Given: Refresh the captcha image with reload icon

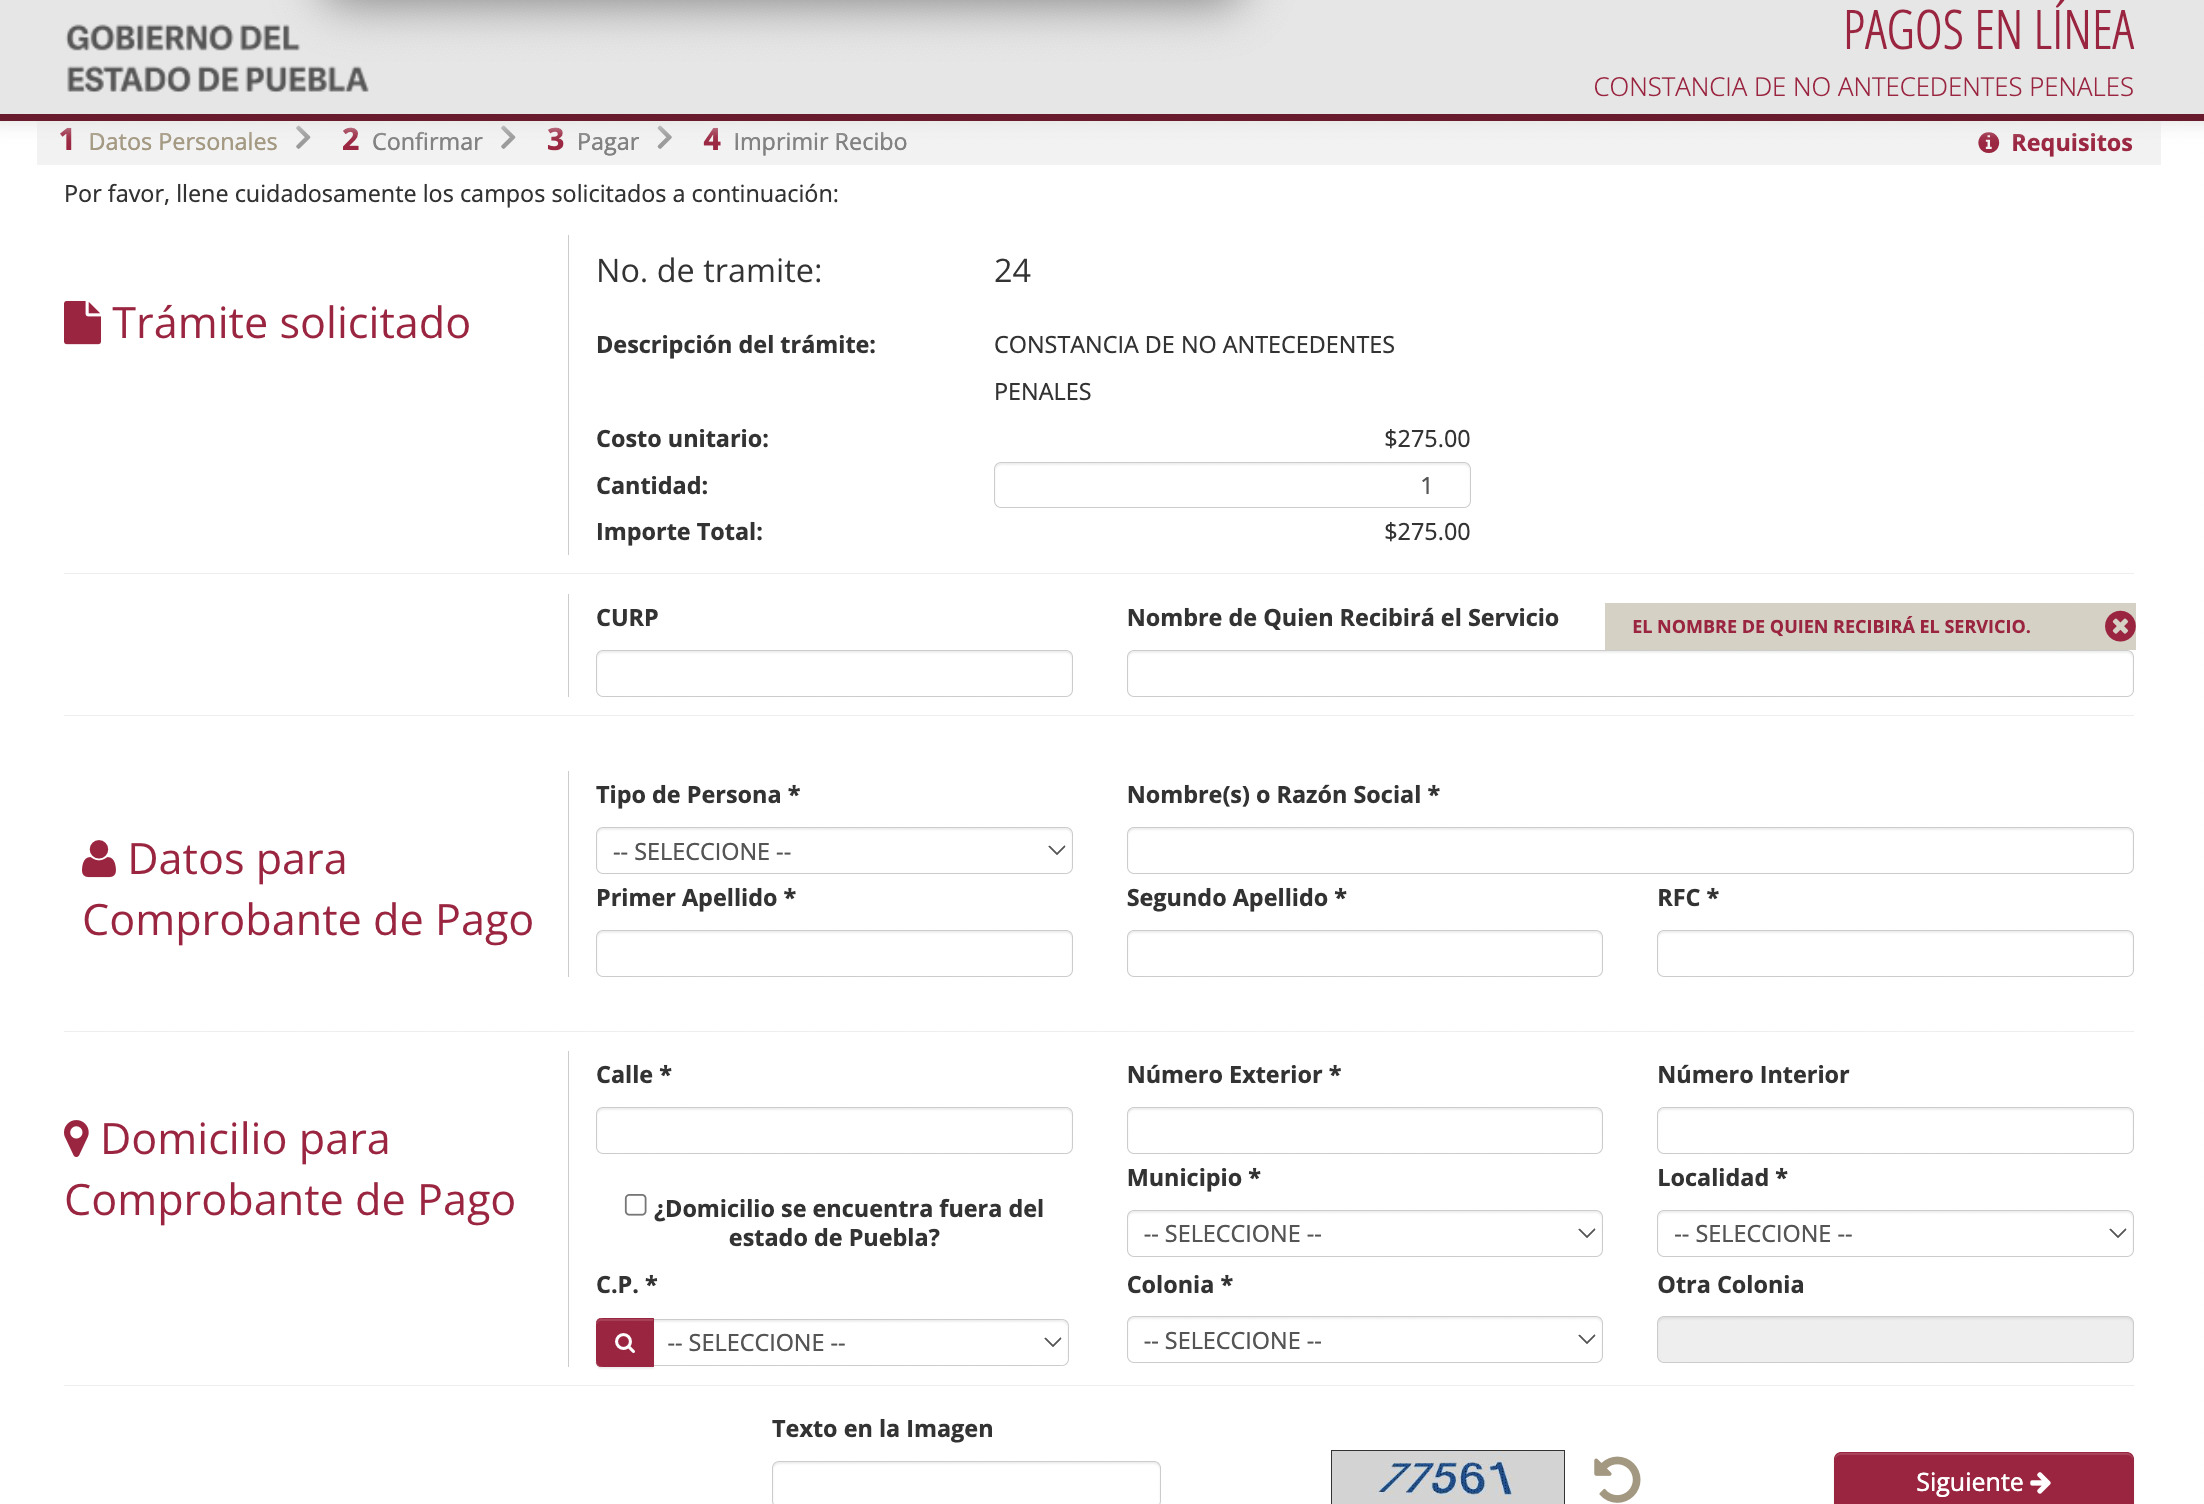Looking at the screenshot, I should tap(1616, 1478).
